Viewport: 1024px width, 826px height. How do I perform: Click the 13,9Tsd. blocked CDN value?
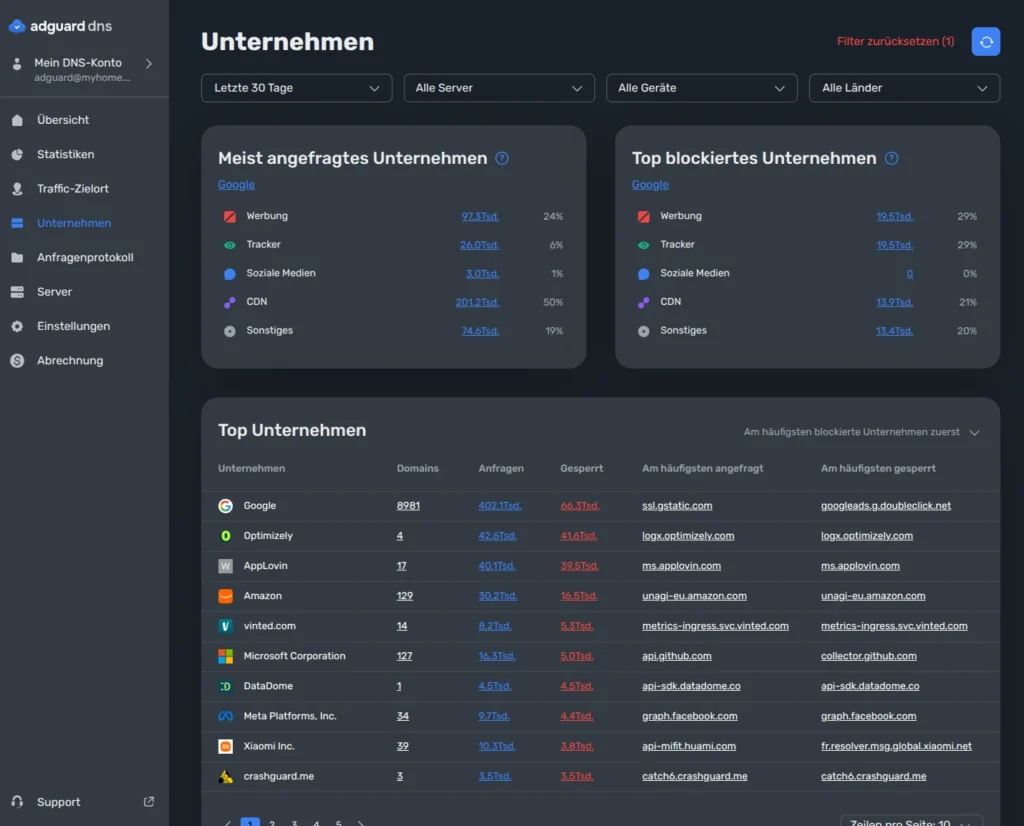(x=894, y=302)
